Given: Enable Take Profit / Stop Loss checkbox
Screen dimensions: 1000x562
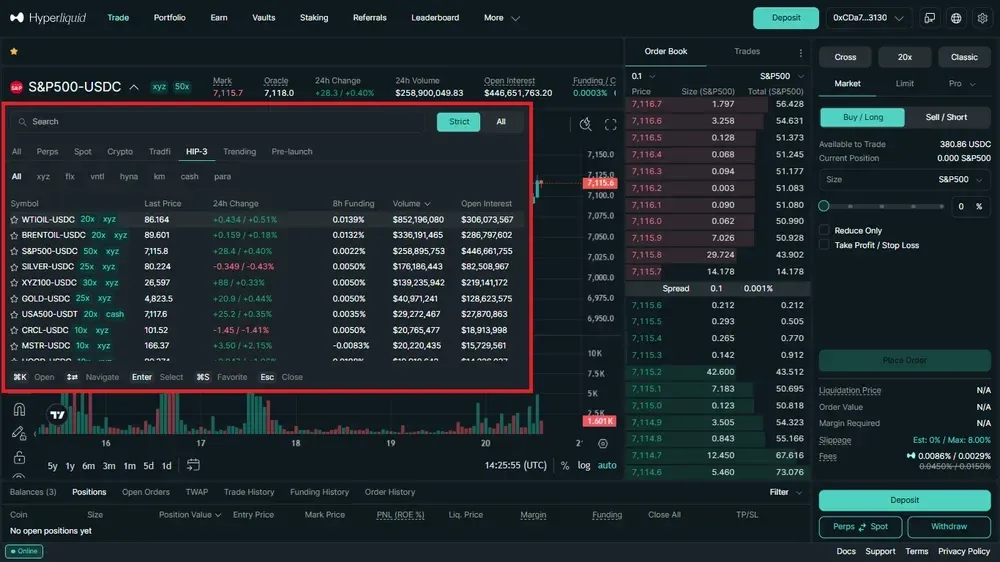Looking at the screenshot, I should click(824, 245).
